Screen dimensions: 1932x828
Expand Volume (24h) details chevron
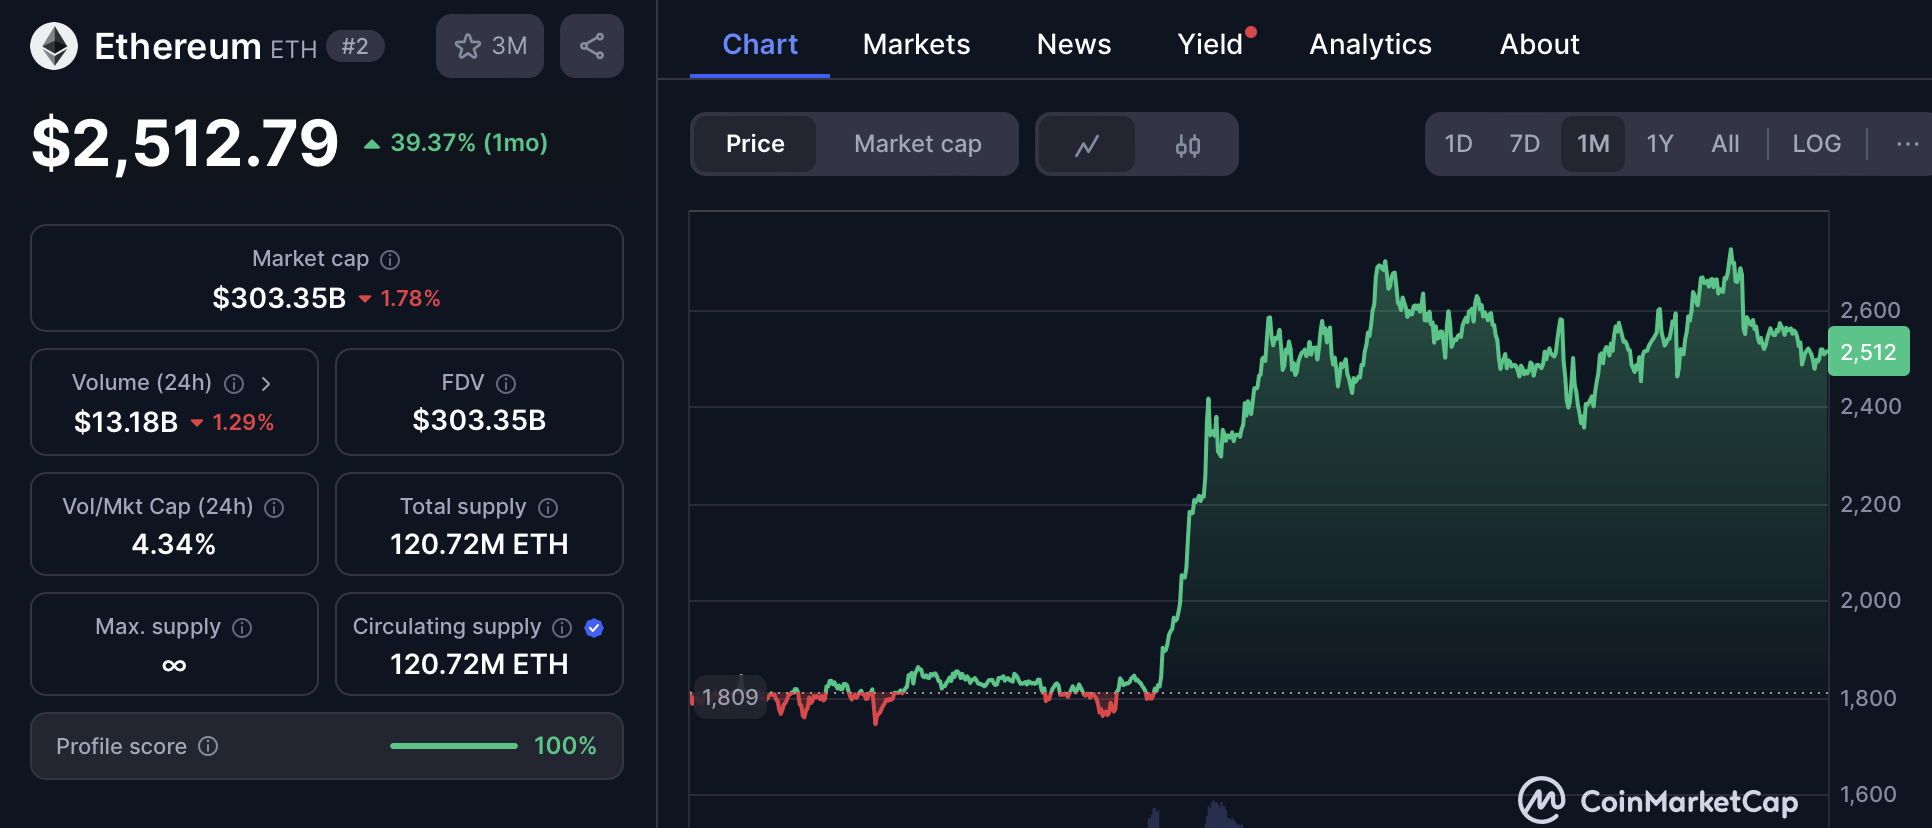pyautogui.click(x=266, y=384)
